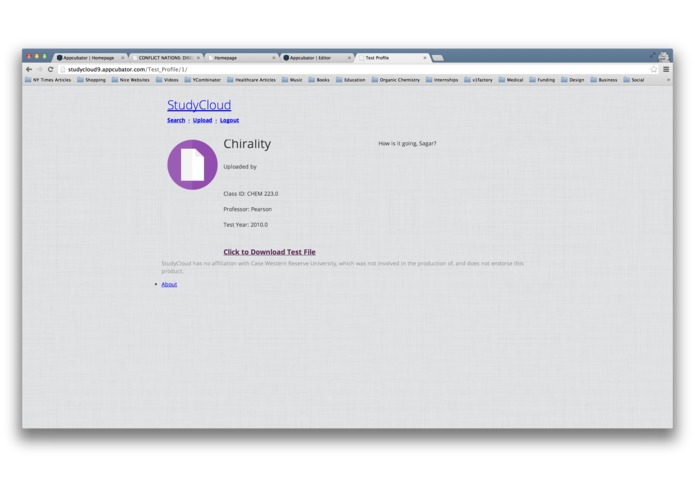Open the Social bookmark folder
Image resolution: width=695 pixels, height=494 pixels.
634,80
